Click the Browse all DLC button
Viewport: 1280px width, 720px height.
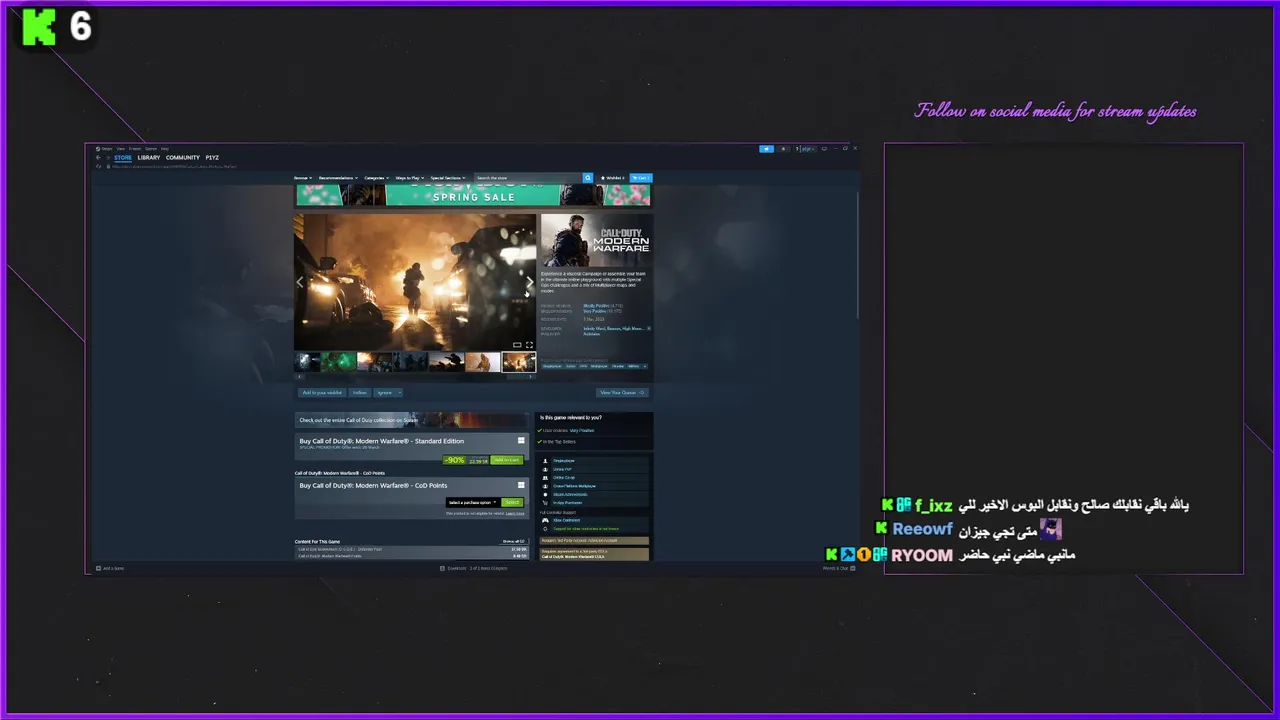pyautogui.click(x=513, y=541)
